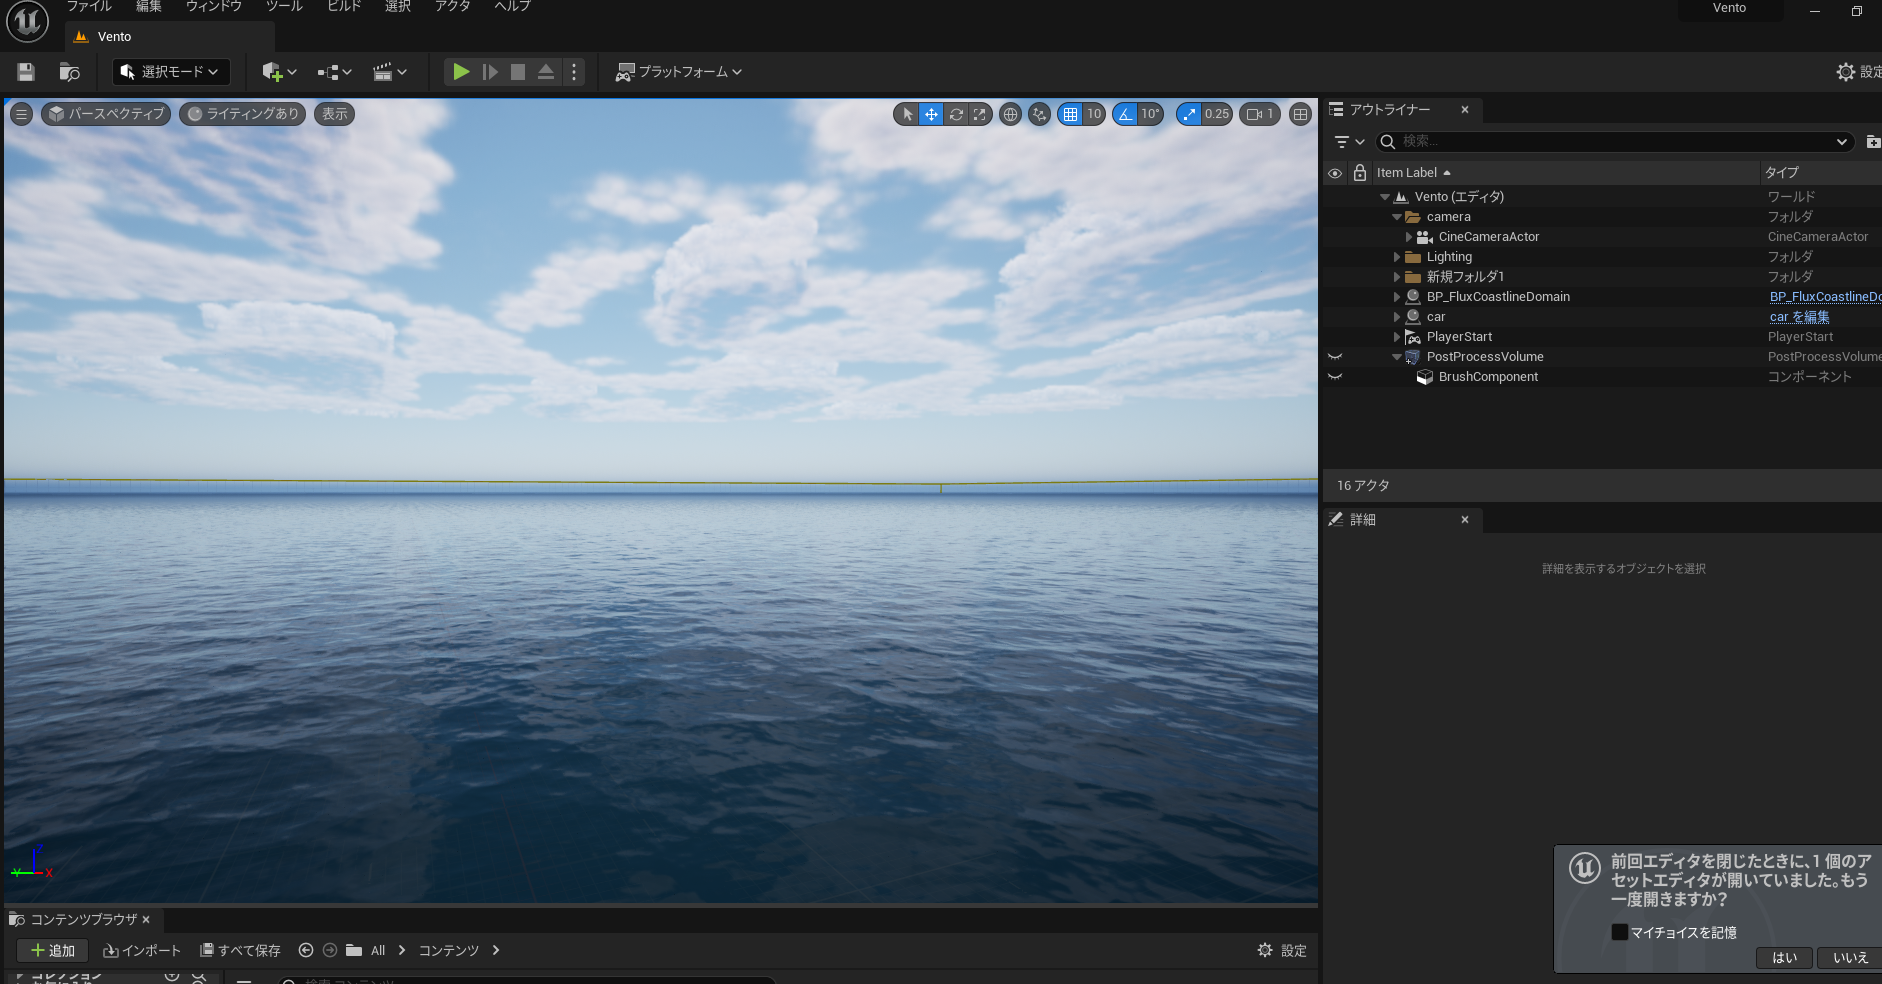Click the Skip frame playback button
This screenshot has height=984, width=1882.
490,72
